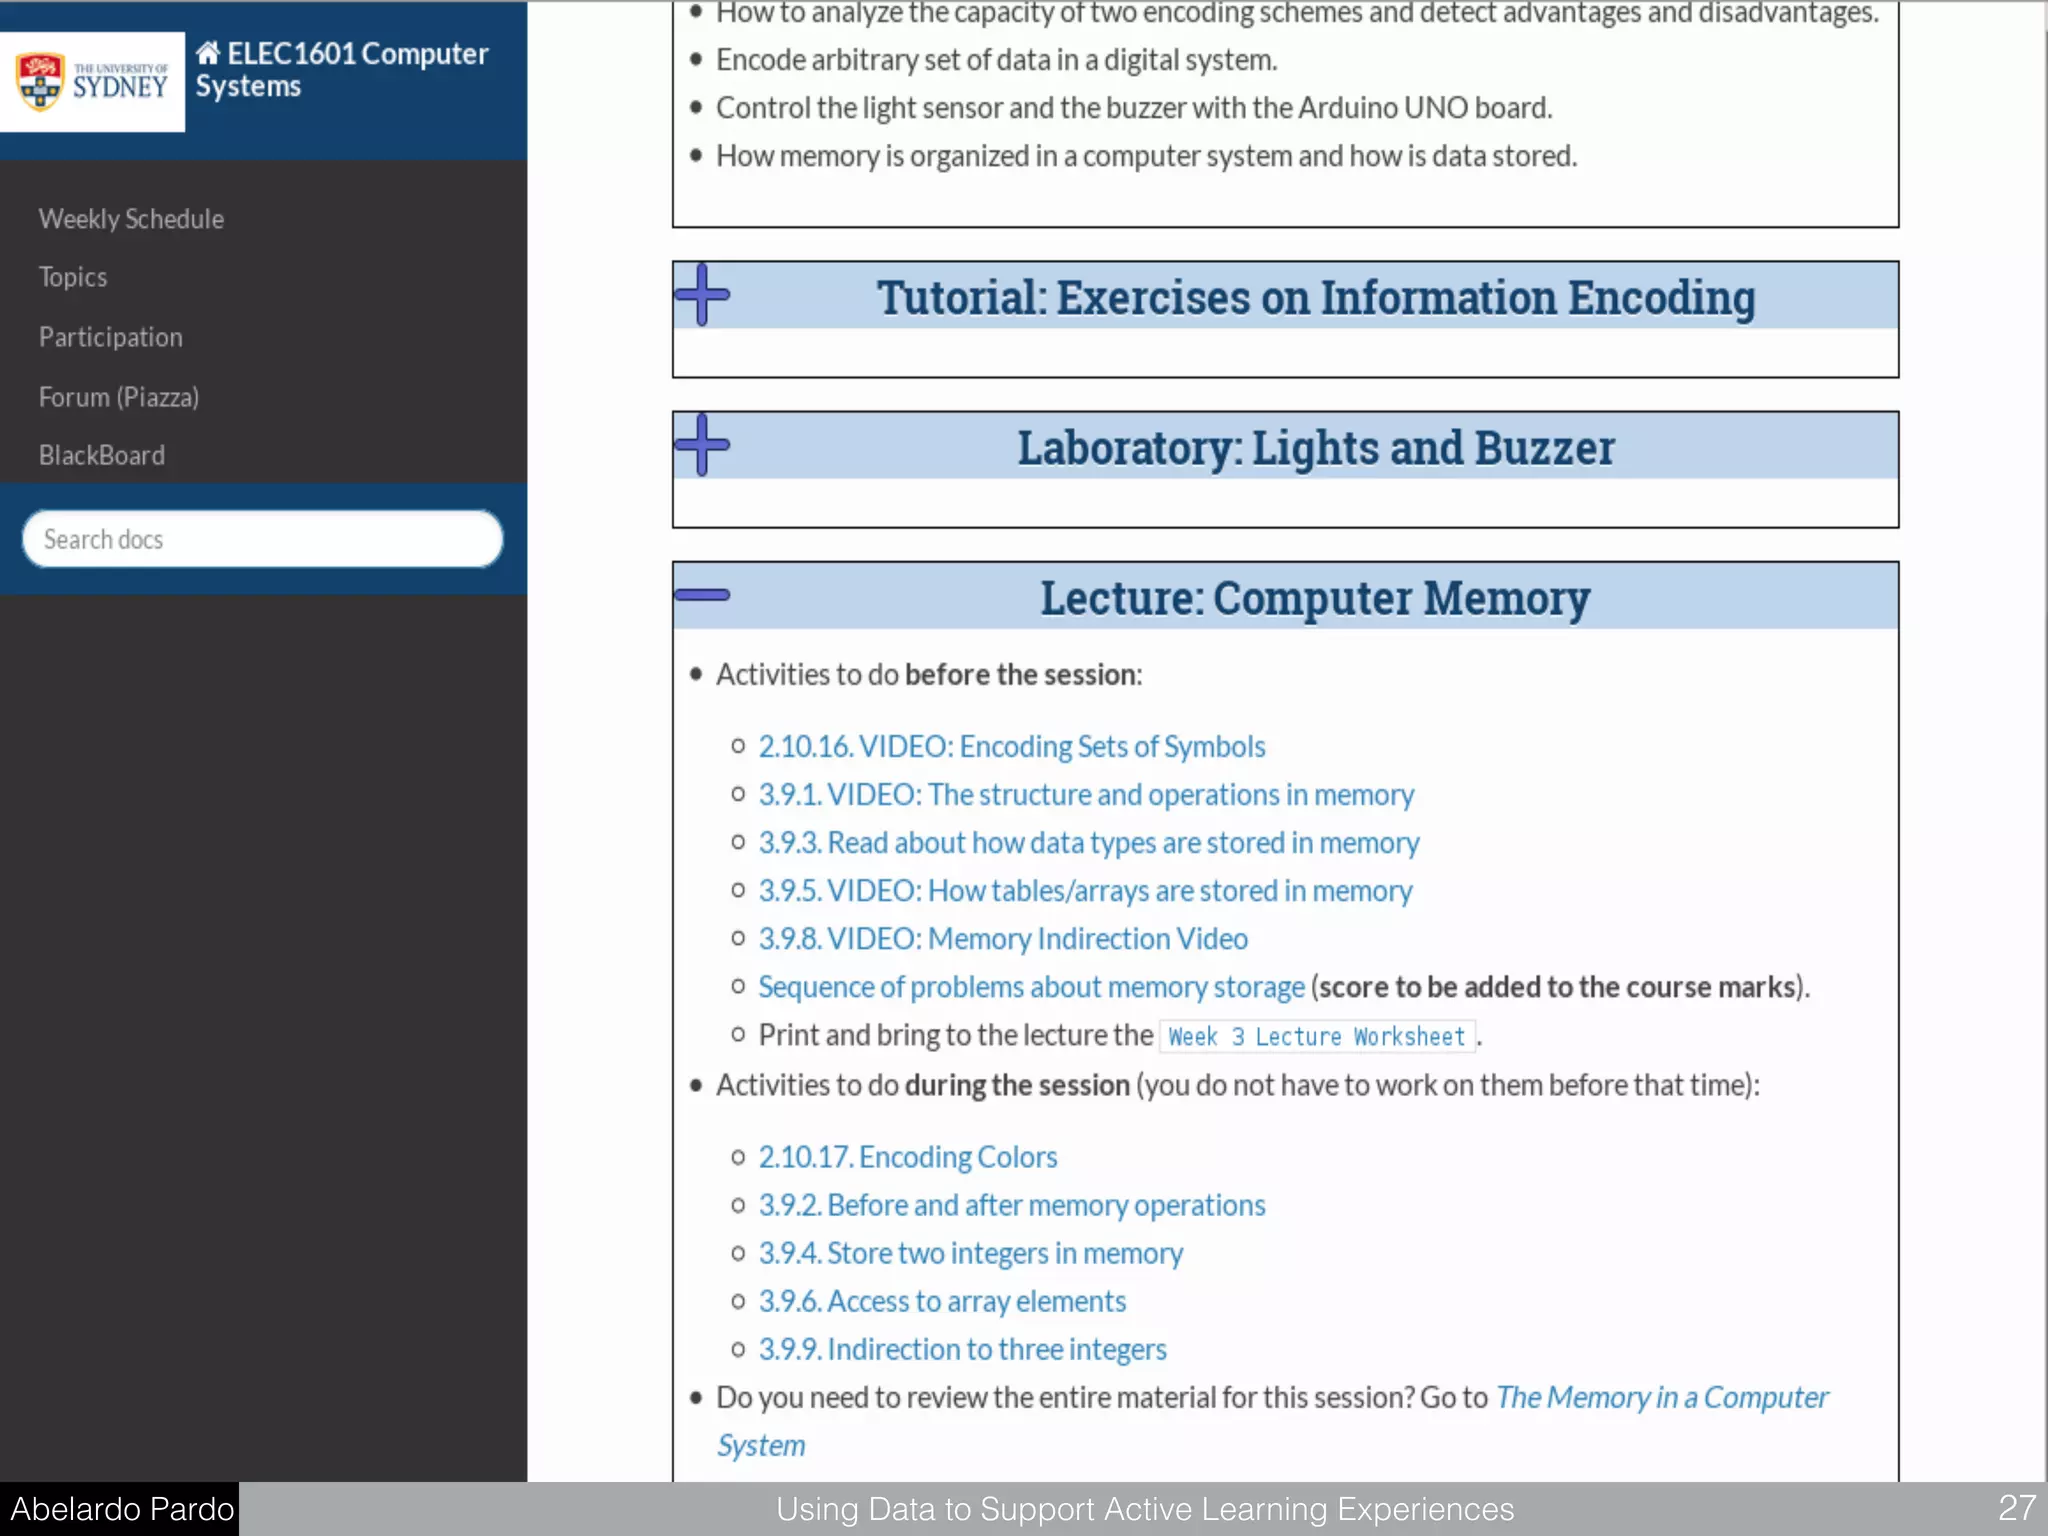Go to the Topics sidebar item
Viewport: 2048px width, 1536px height.
click(73, 277)
